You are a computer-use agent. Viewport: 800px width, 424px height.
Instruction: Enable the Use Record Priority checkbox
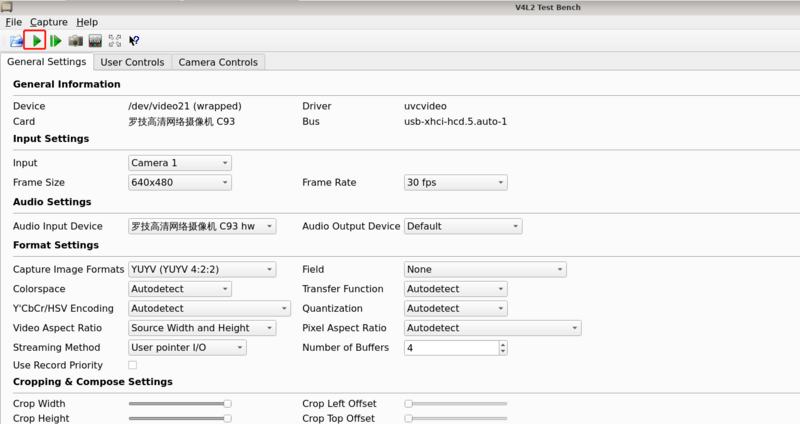click(132, 366)
